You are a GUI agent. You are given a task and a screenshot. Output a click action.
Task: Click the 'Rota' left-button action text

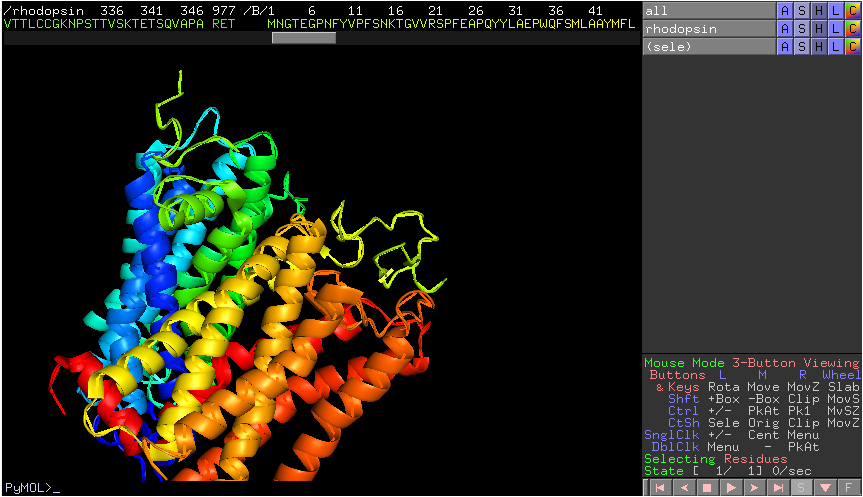(x=723, y=387)
